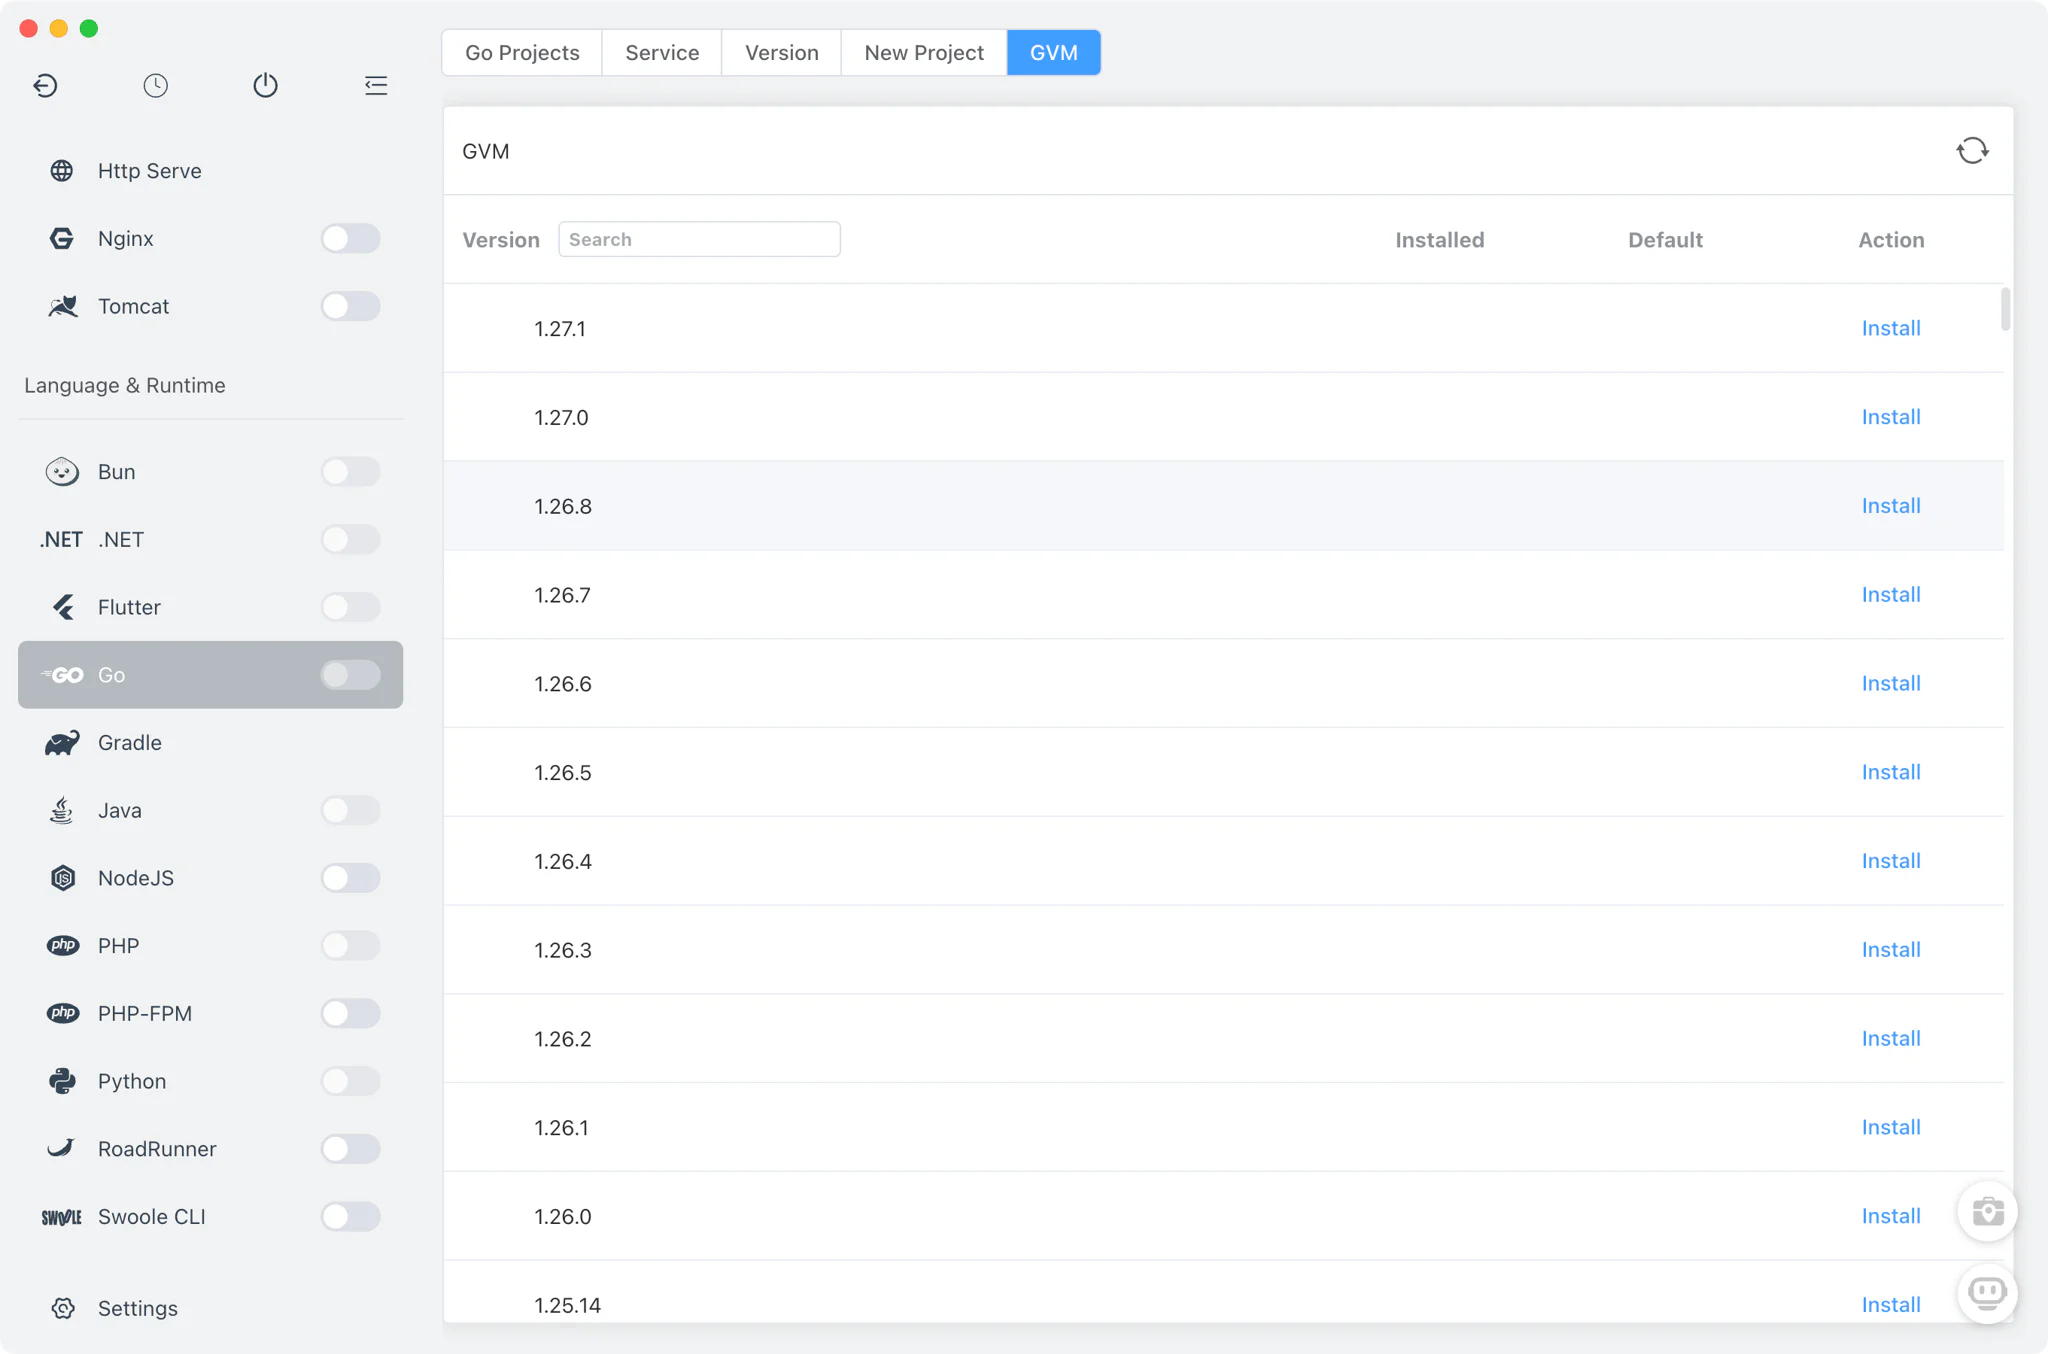
Task: Collapse the sidebar menu list icon
Action: tap(376, 85)
